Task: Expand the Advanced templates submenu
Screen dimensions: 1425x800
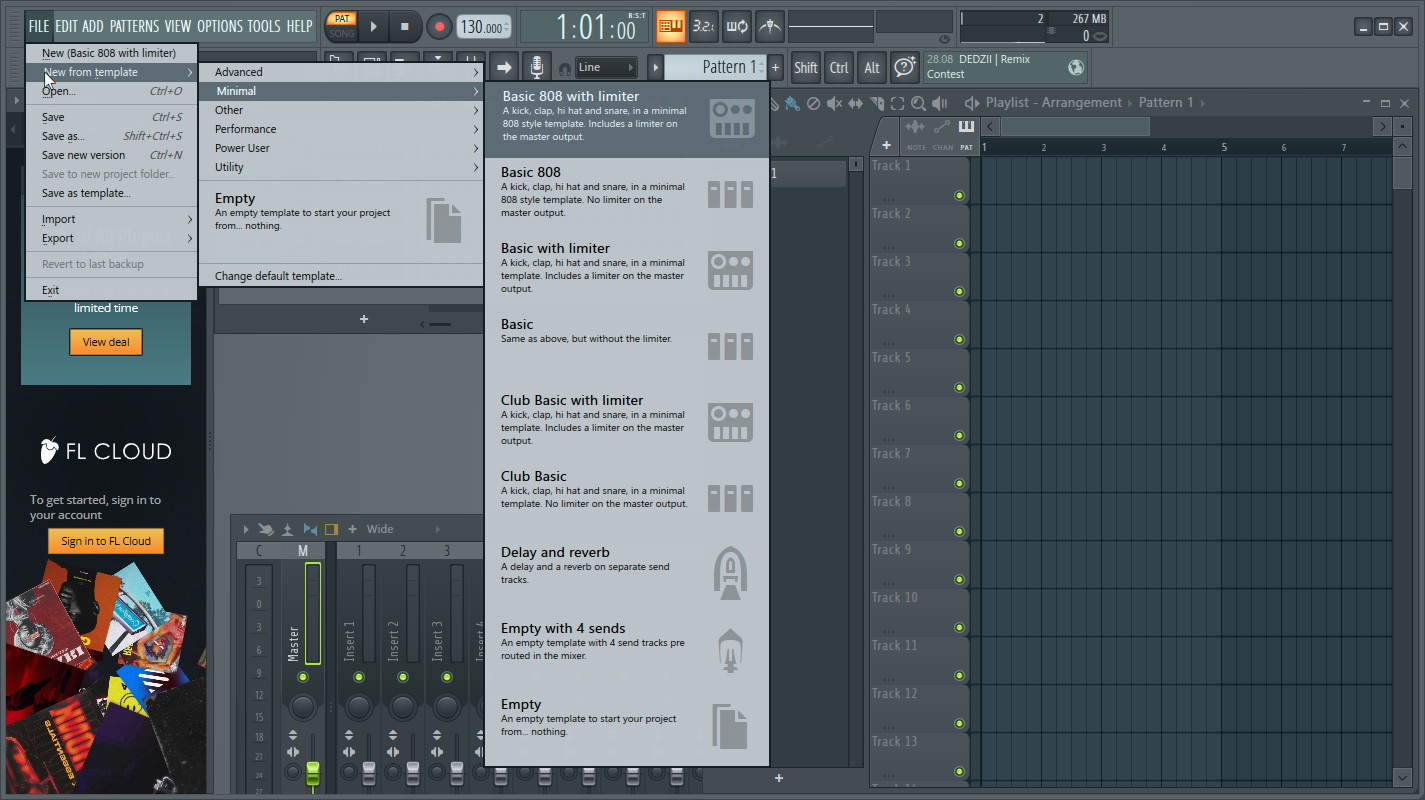Action: coord(341,72)
